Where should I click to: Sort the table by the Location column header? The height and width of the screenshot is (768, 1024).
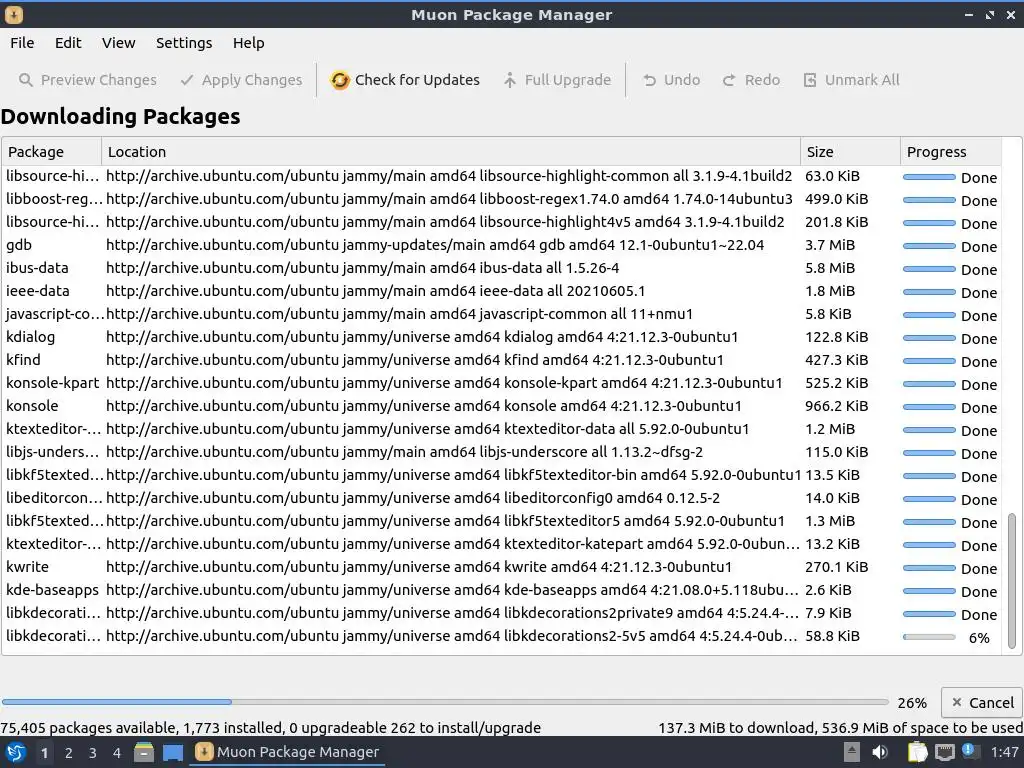click(451, 152)
